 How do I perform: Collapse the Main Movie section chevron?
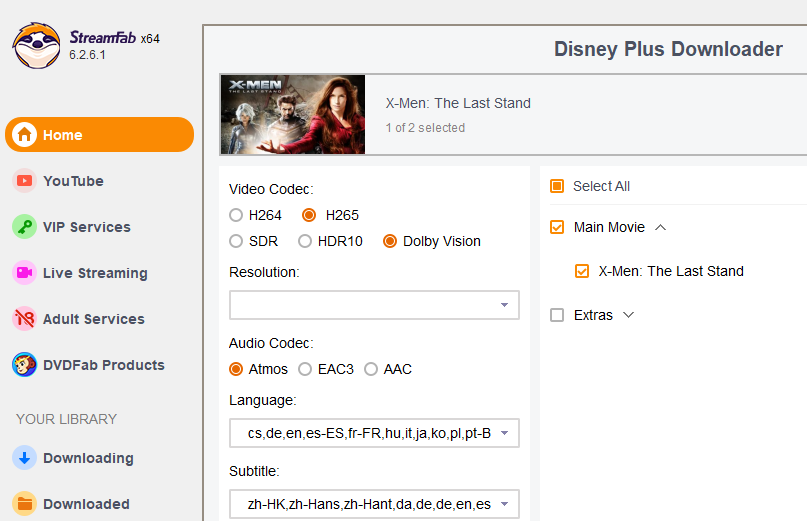(x=660, y=227)
